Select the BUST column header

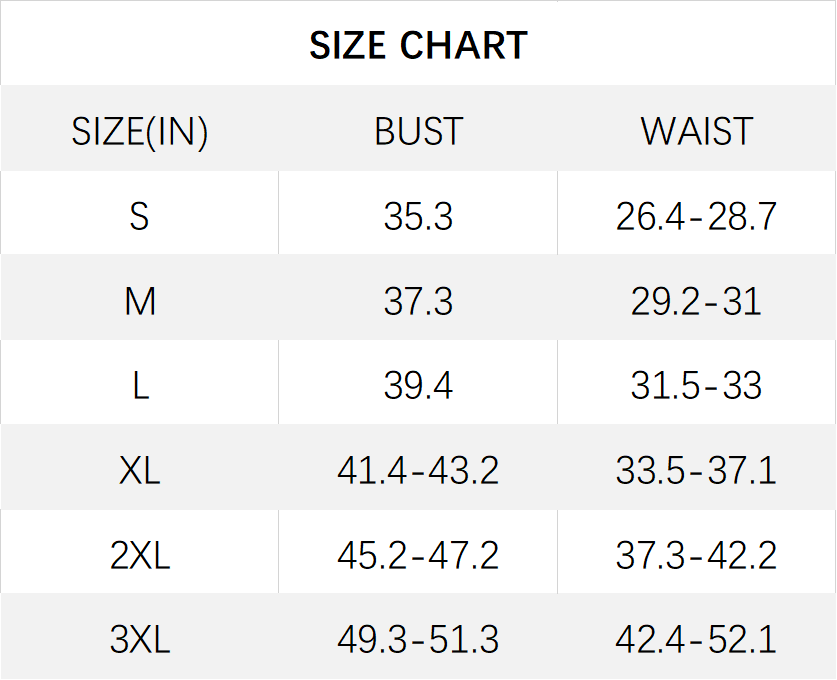coord(418,131)
